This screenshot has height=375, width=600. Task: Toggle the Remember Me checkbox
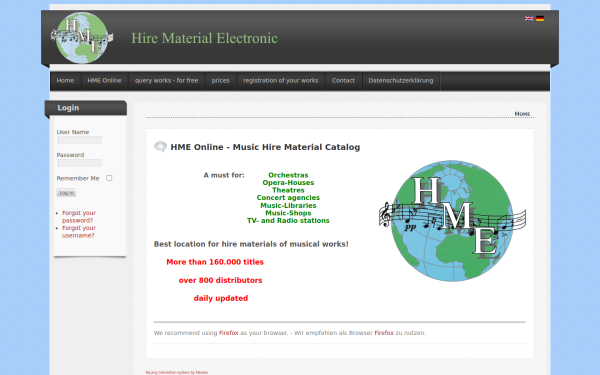point(109,178)
